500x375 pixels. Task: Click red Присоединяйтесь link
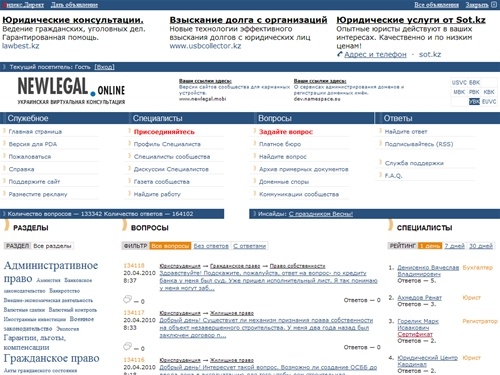click(164, 132)
